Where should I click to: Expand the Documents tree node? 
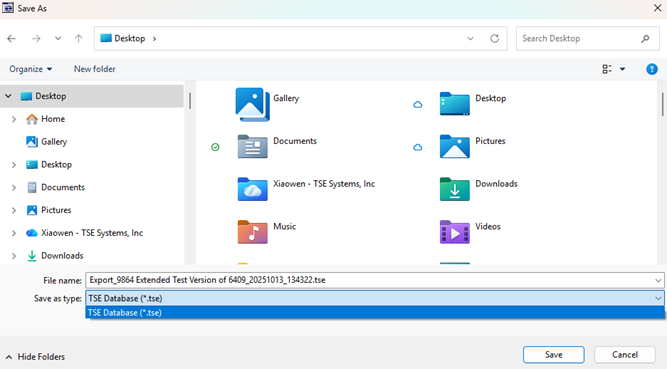click(14, 187)
